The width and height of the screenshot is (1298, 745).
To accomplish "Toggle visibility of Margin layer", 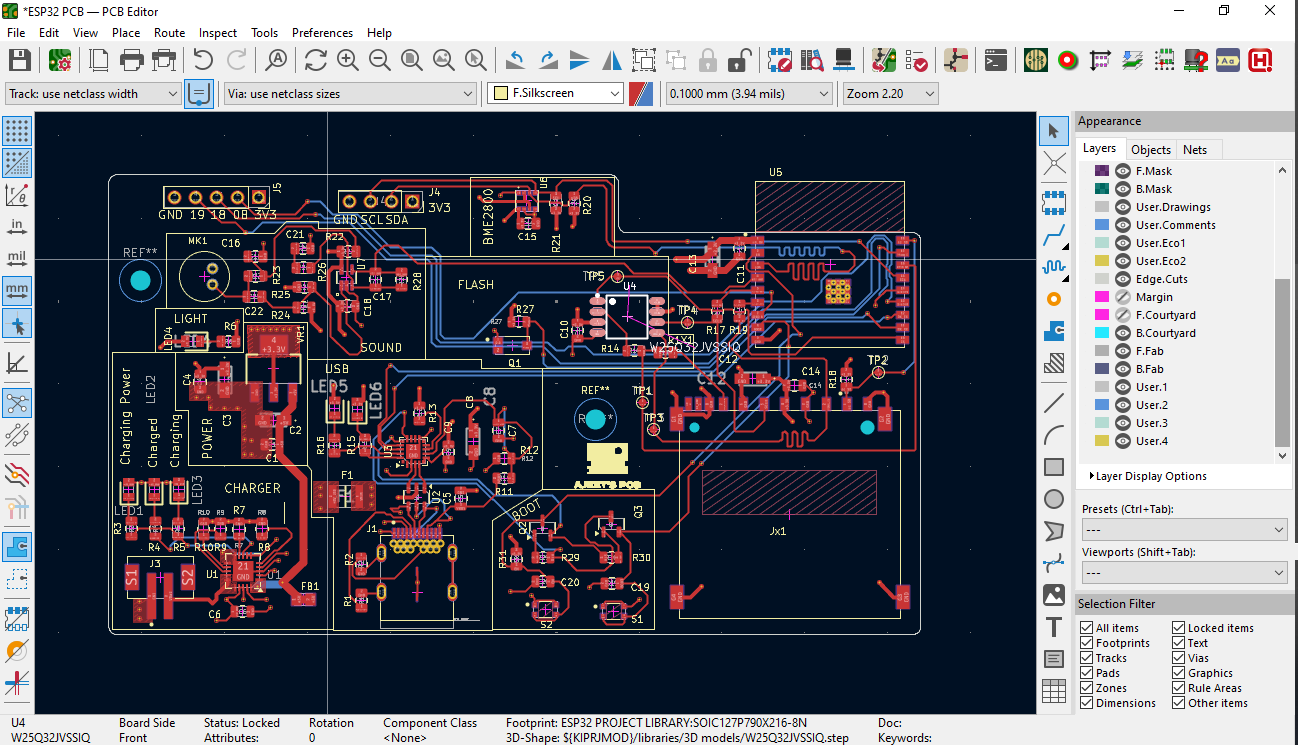I will (1123, 297).
